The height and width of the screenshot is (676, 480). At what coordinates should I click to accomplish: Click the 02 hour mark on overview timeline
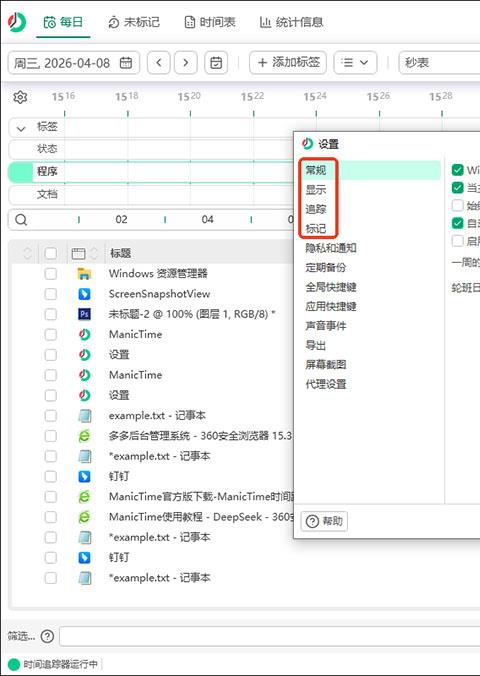click(121, 220)
